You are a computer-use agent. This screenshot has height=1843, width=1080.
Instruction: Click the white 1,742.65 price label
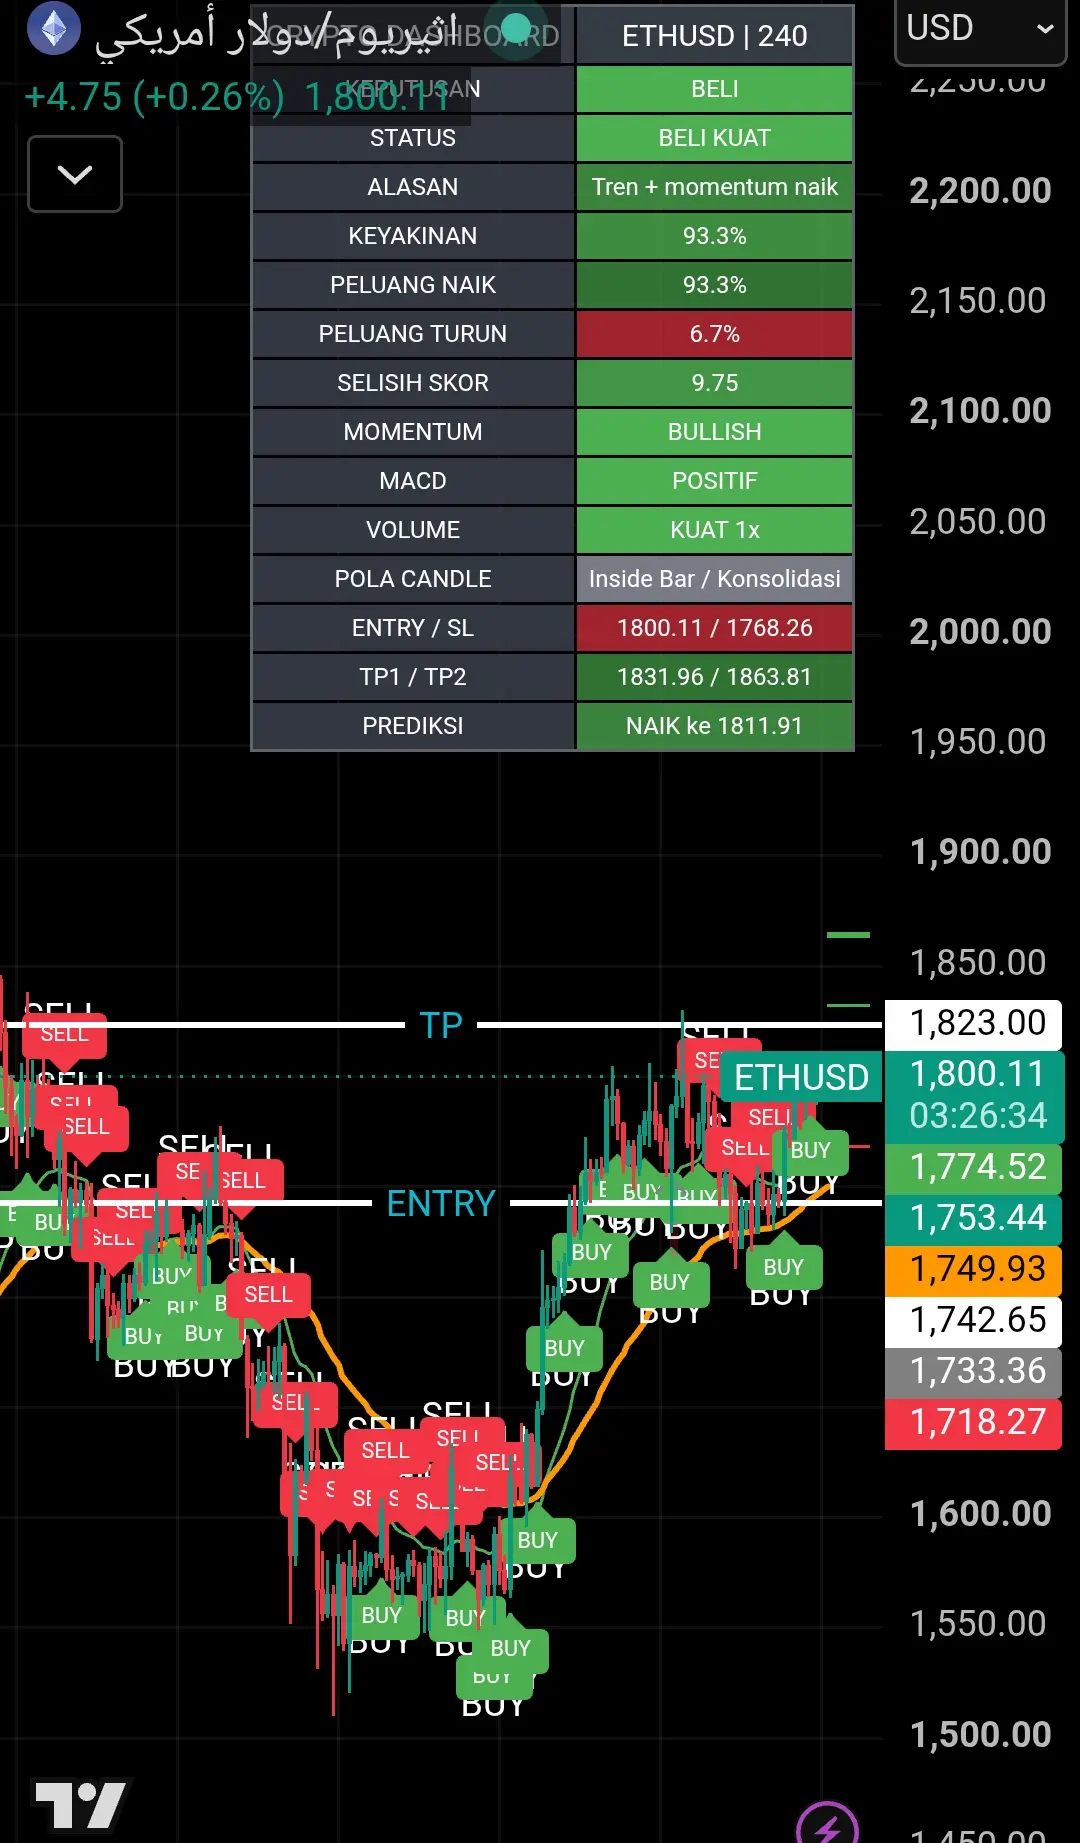pyautogui.click(x=975, y=1320)
